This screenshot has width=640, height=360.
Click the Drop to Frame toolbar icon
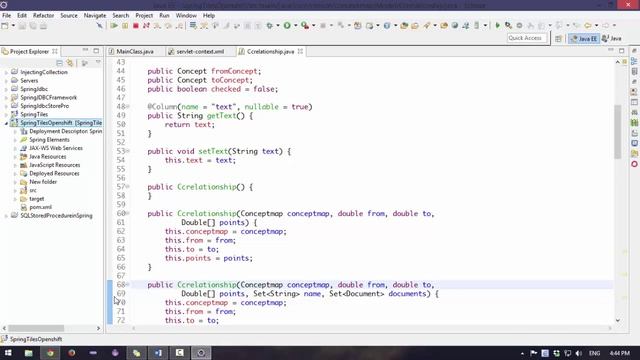pos(193,26)
